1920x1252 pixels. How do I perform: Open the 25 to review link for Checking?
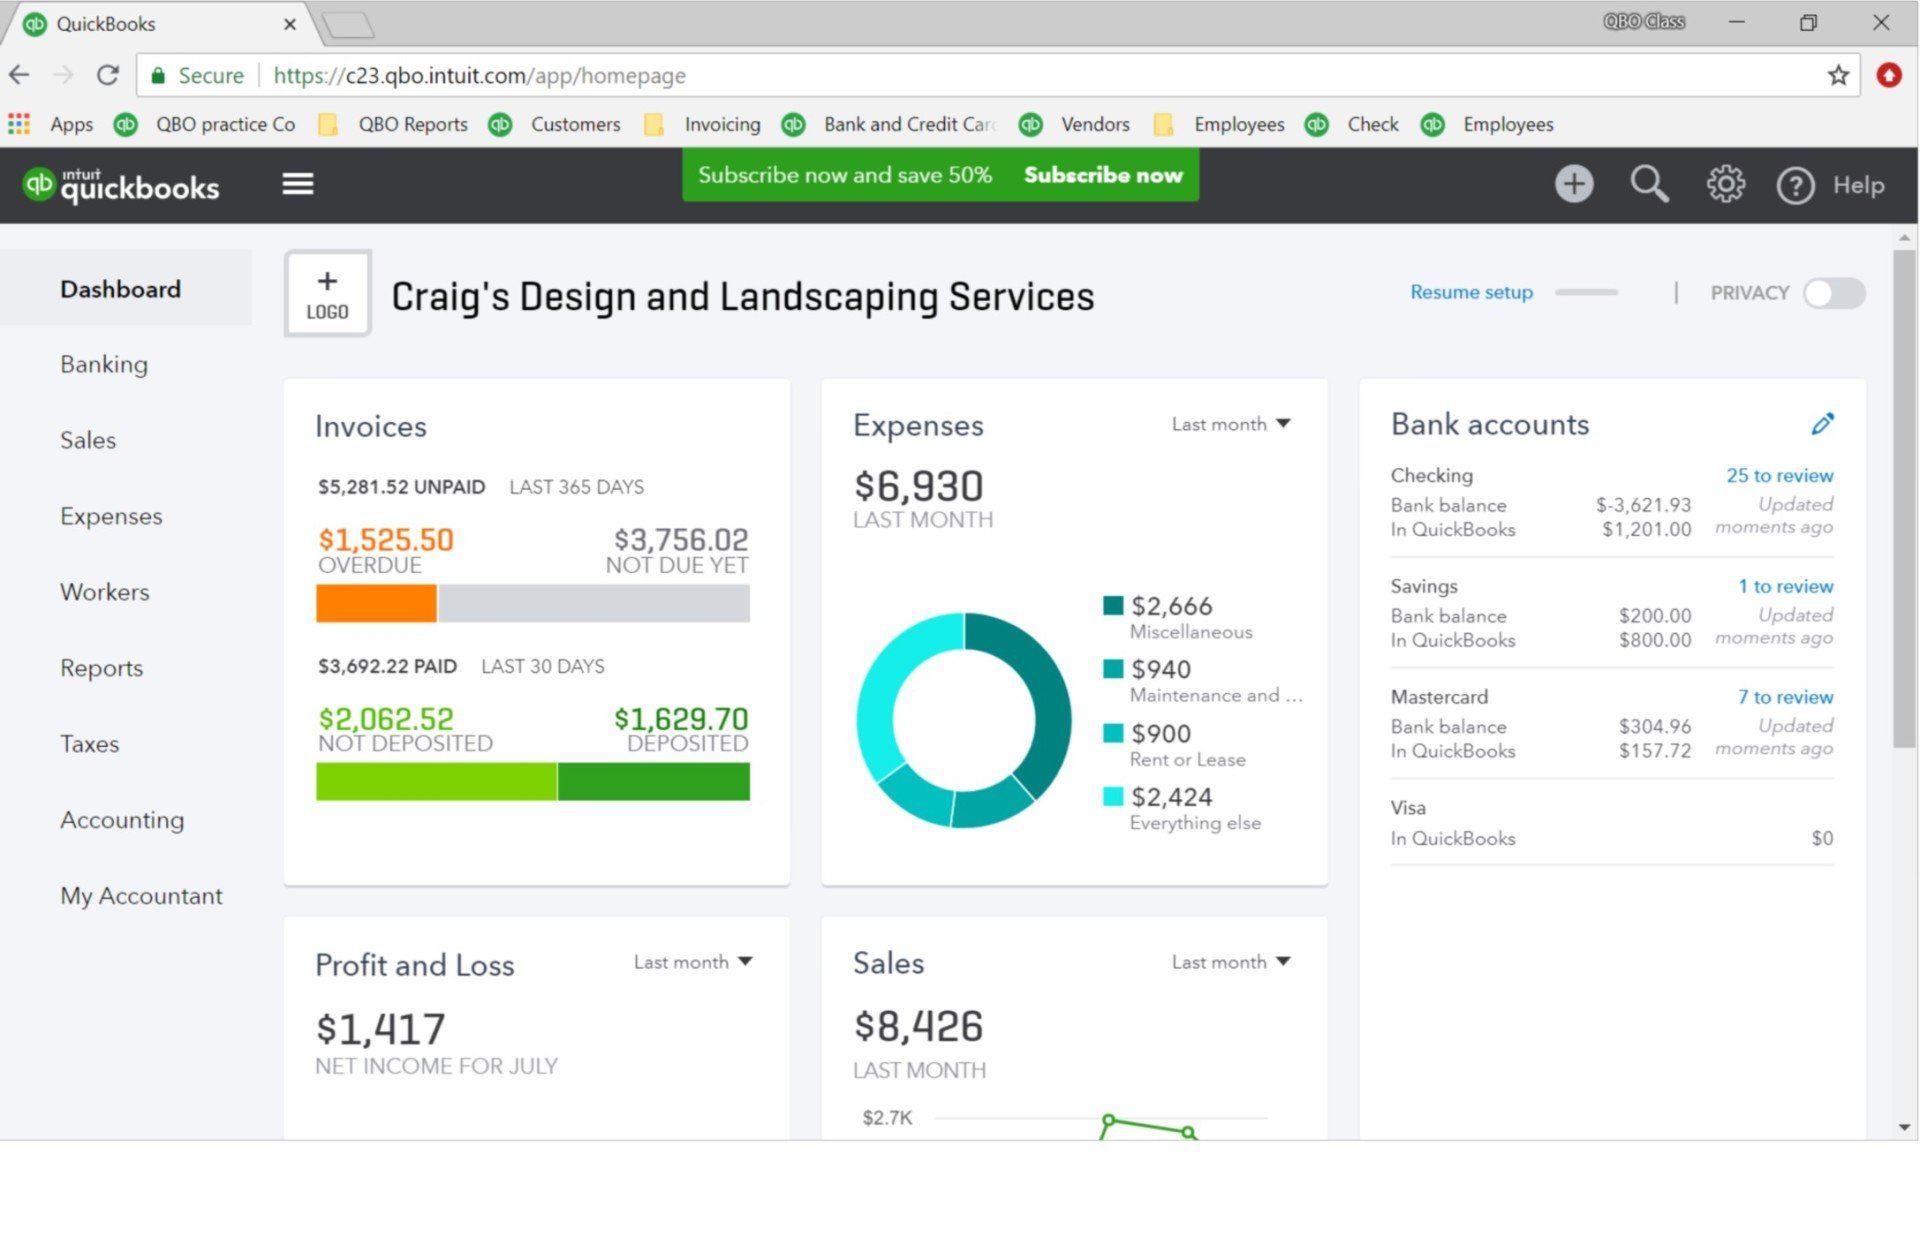(1779, 476)
